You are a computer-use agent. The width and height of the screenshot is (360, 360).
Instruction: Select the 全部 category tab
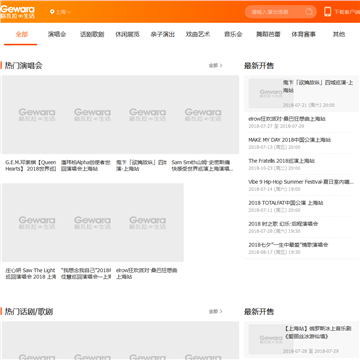22,34
